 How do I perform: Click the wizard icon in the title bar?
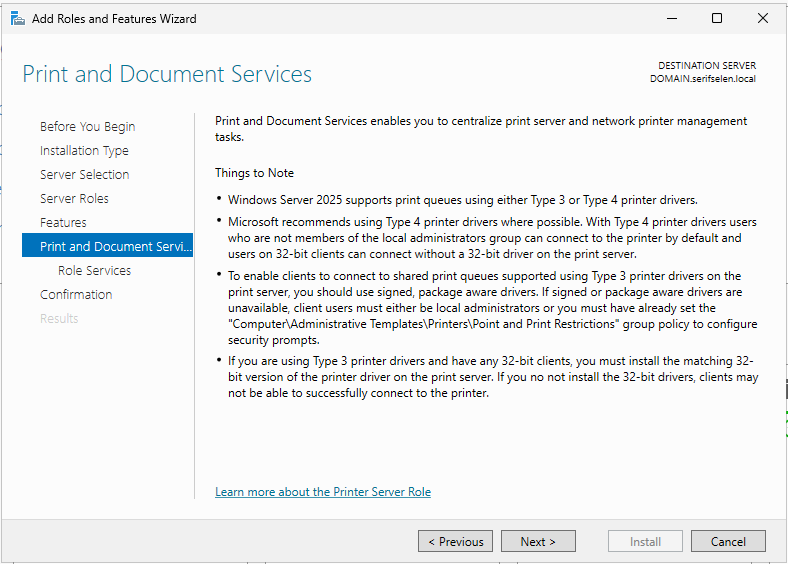18,18
